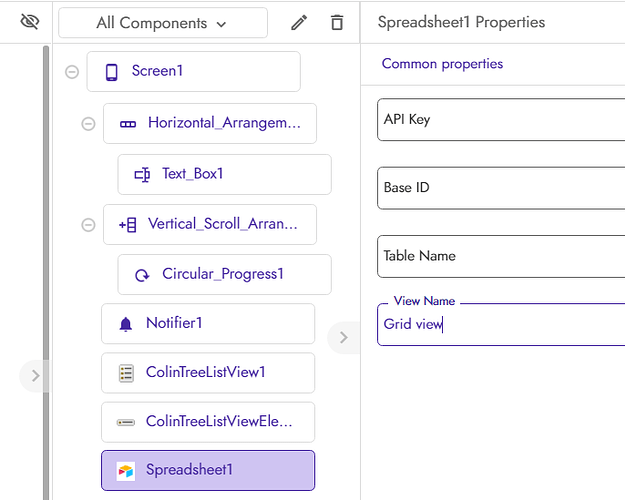Click the Text_Box1 component icon

point(142,175)
